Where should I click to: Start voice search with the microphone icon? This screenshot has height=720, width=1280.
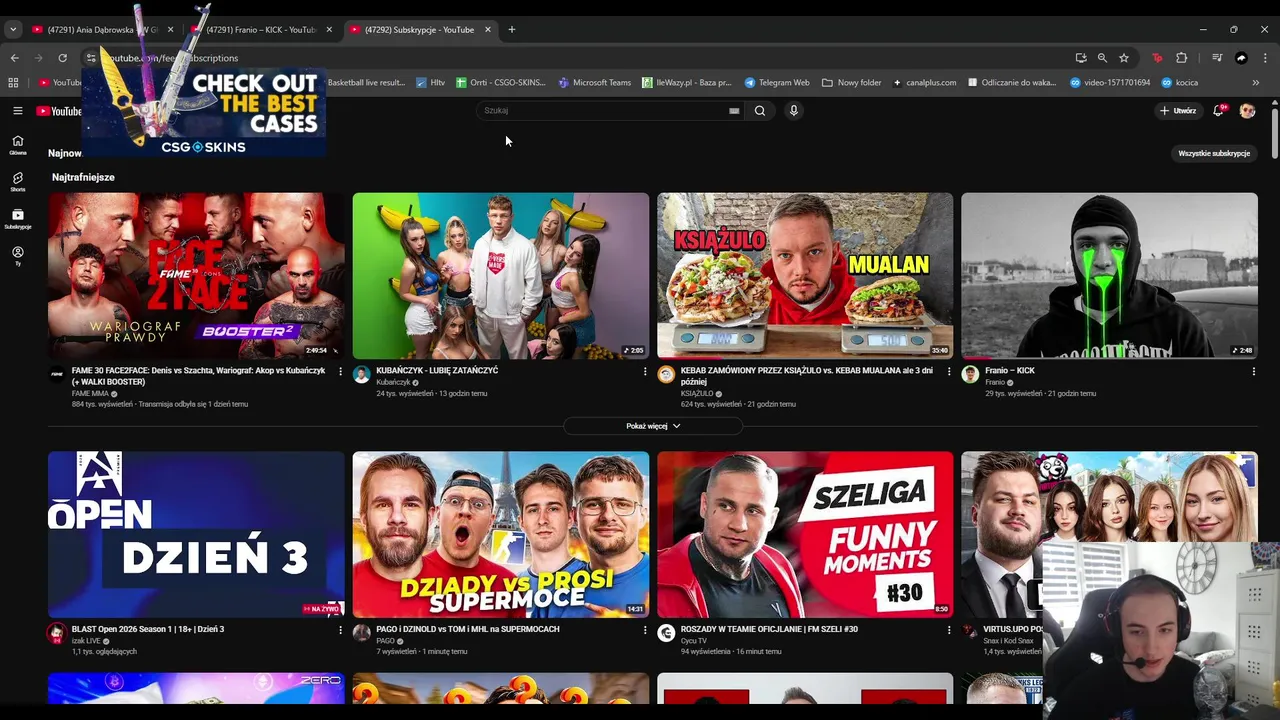point(793,111)
